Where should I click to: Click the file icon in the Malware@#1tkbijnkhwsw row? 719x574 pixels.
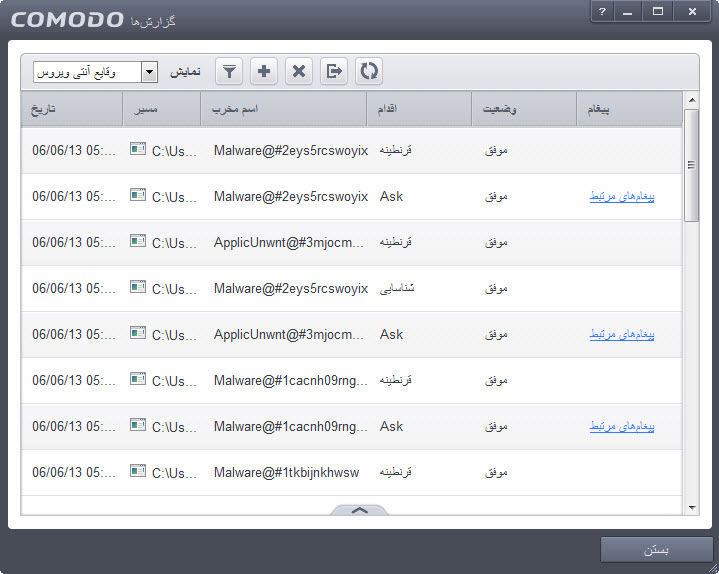pos(138,470)
